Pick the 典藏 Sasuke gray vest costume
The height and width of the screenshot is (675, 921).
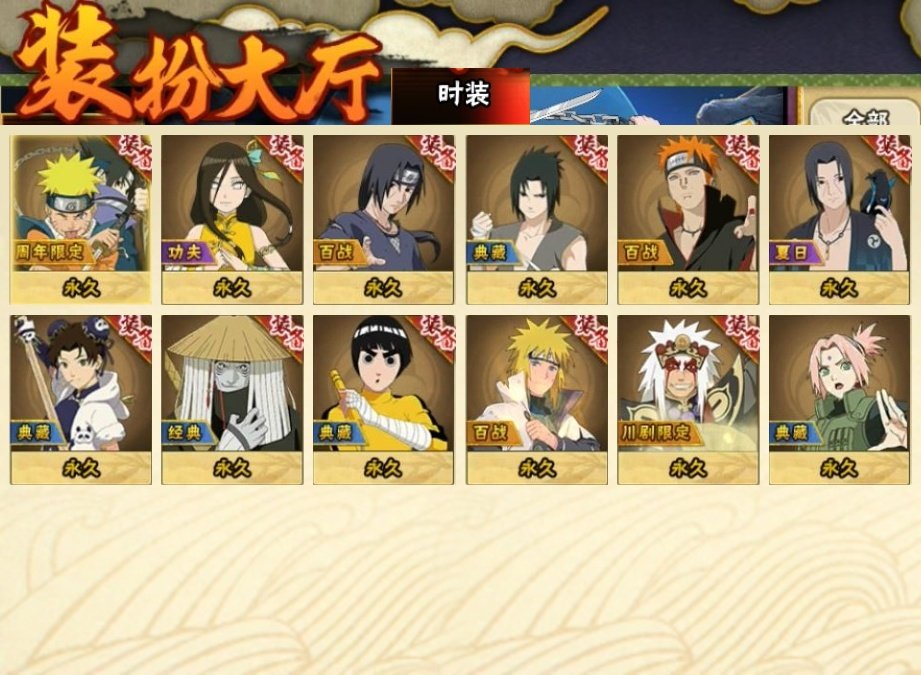click(x=537, y=219)
